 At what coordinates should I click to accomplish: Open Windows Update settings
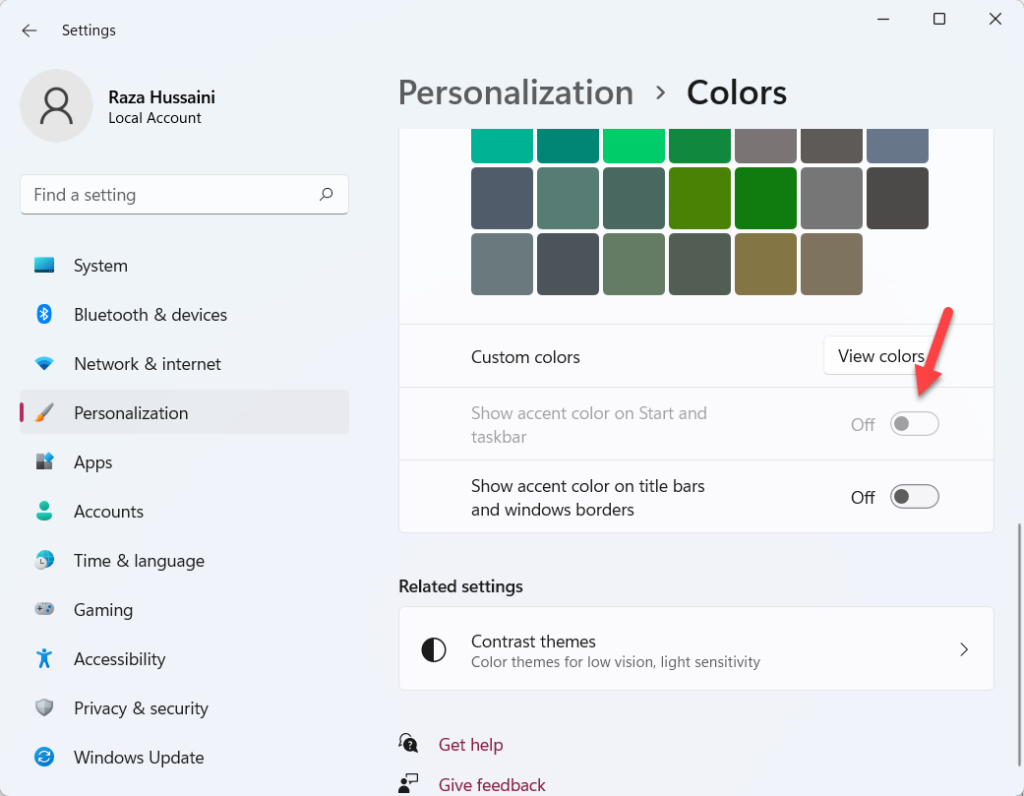[138, 757]
